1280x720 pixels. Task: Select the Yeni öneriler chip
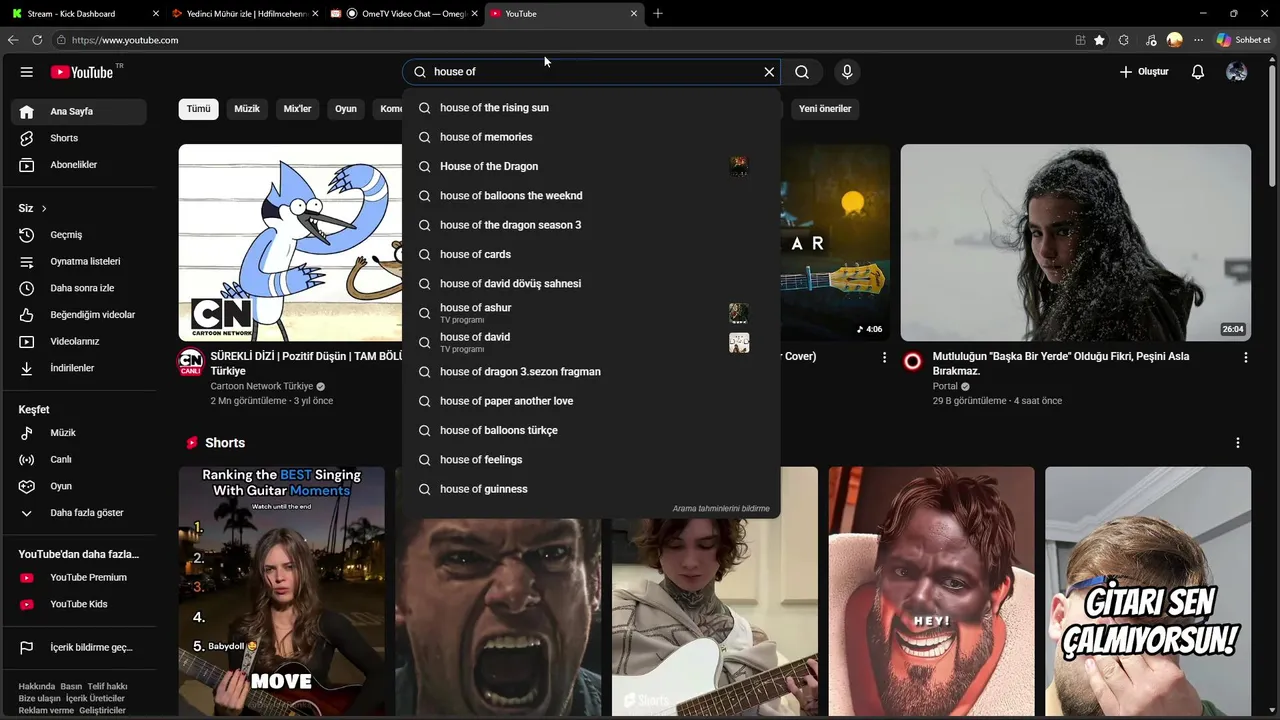click(825, 109)
